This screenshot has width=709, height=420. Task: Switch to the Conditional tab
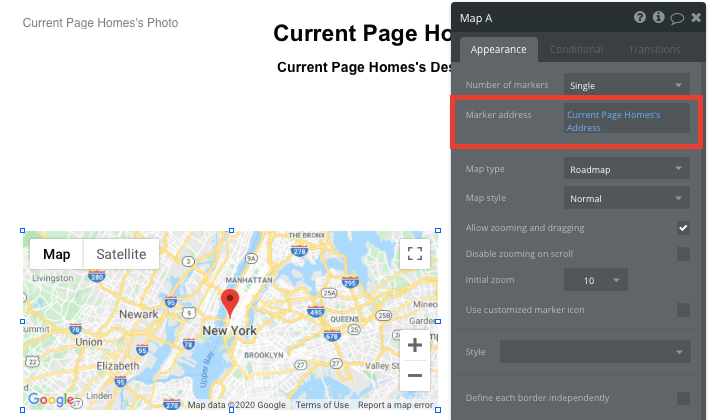pyautogui.click(x=577, y=49)
